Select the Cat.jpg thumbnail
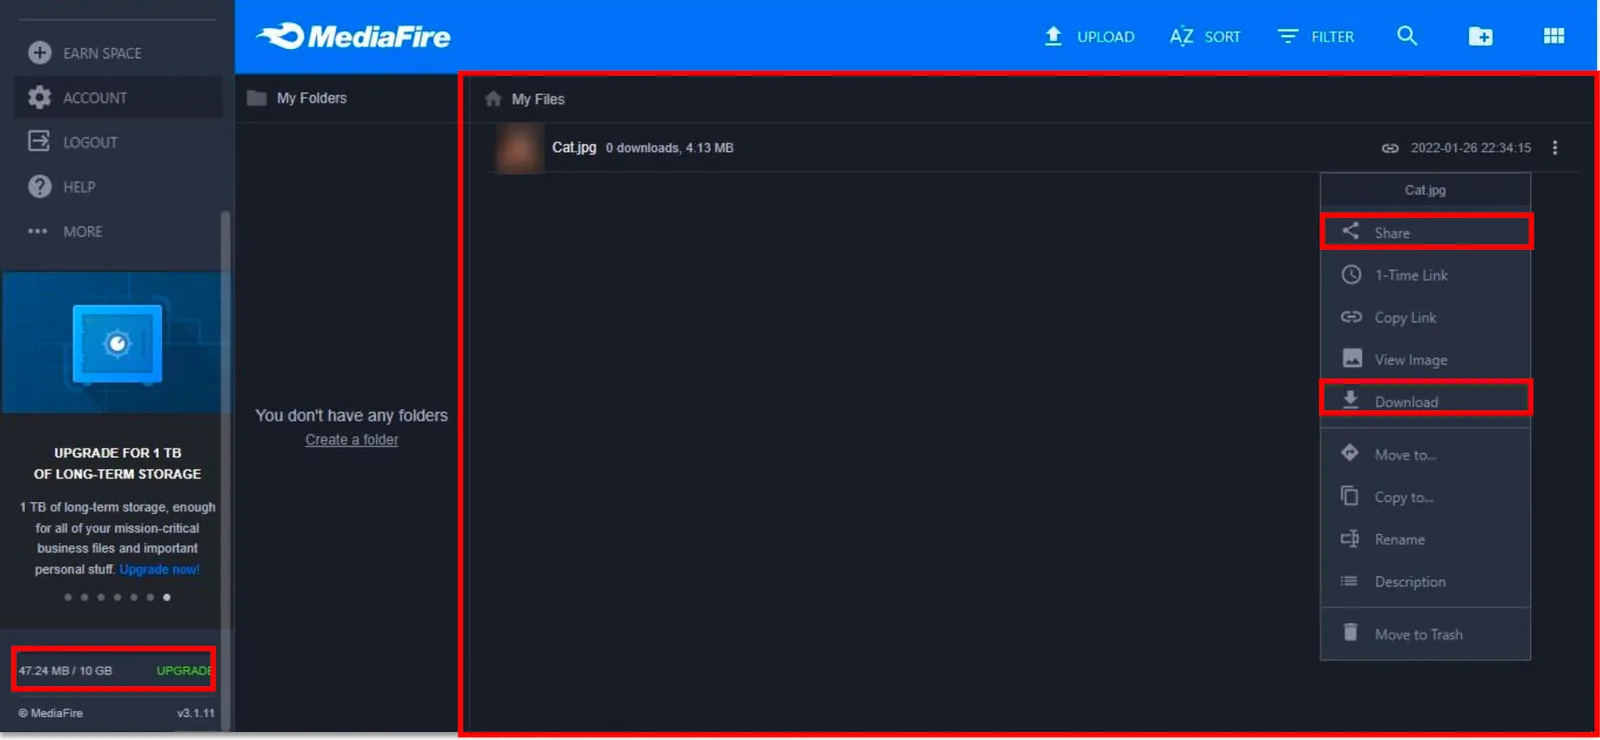 [x=519, y=148]
